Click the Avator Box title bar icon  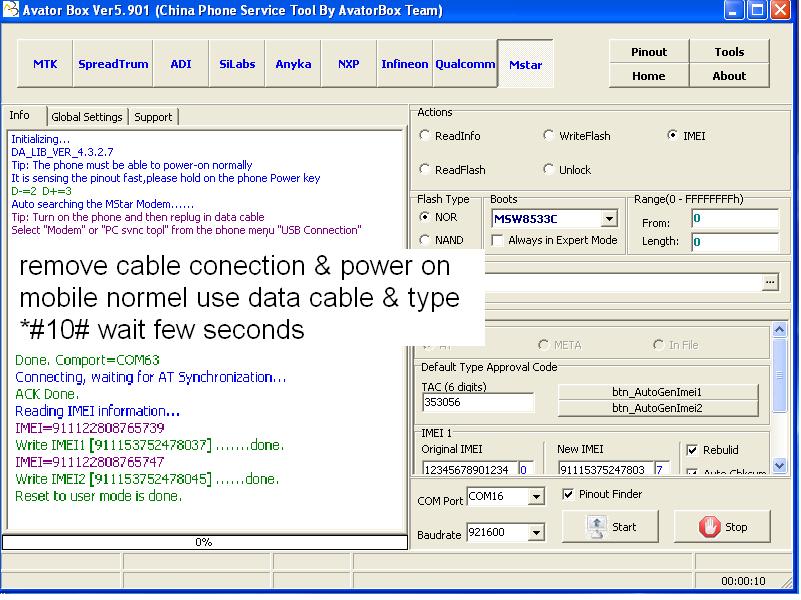pos(10,10)
